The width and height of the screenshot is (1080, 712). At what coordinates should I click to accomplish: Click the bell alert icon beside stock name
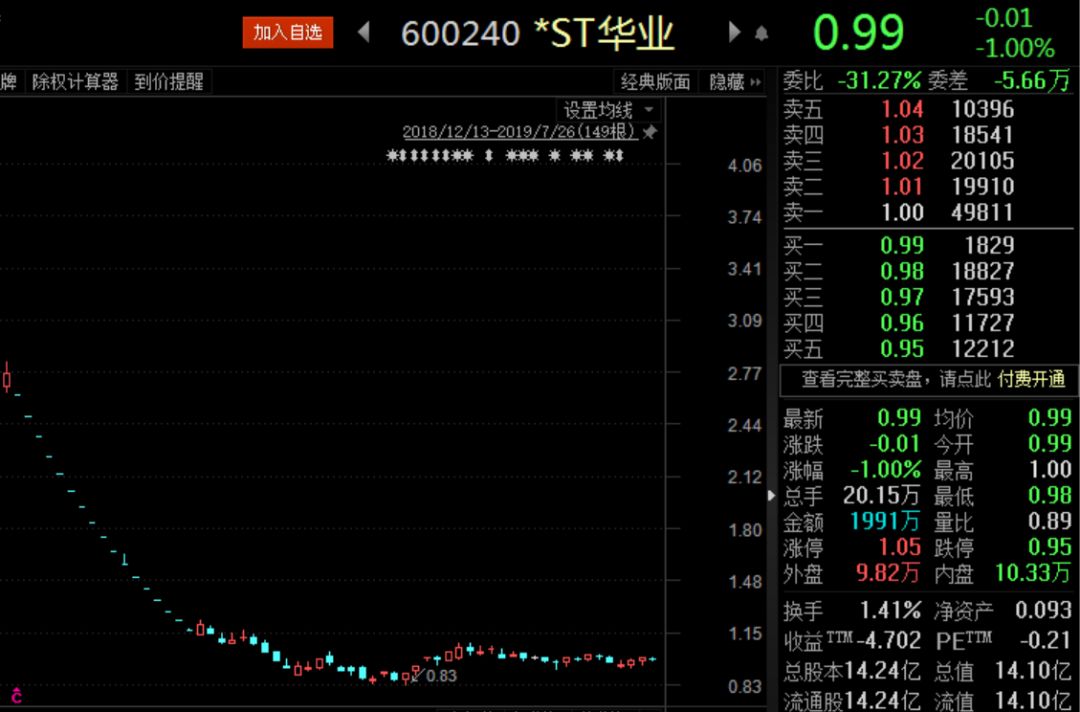click(x=761, y=33)
